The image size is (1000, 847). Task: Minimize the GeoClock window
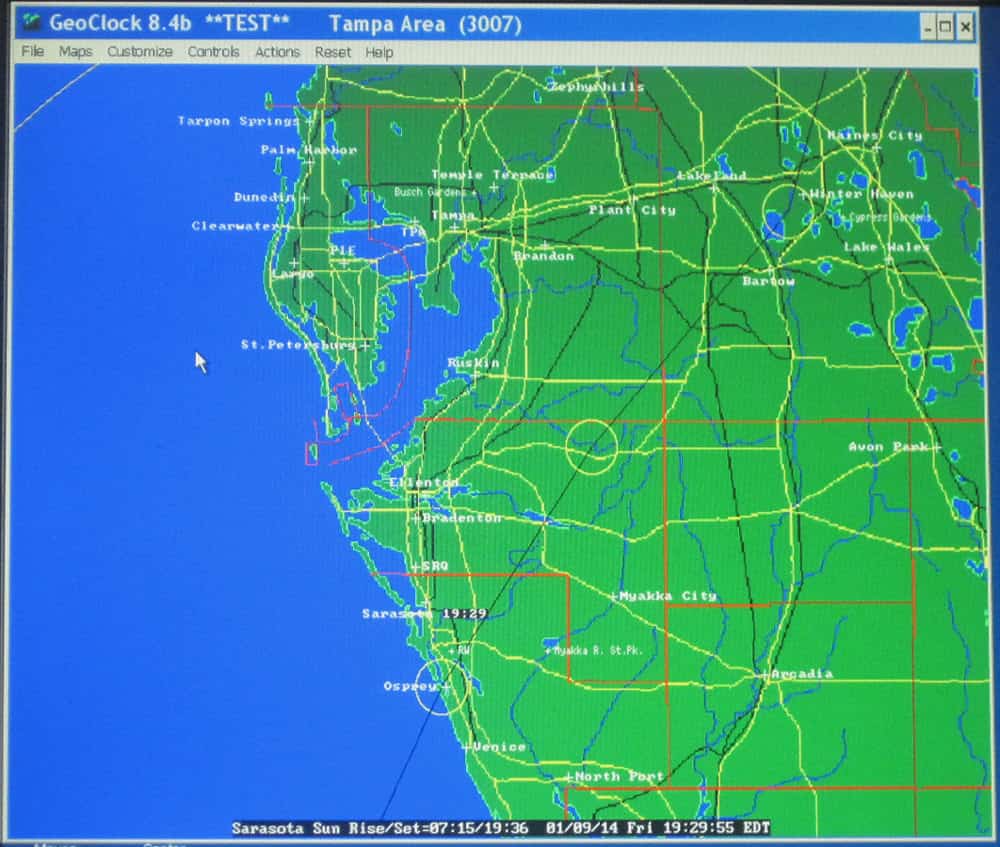(928, 27)
